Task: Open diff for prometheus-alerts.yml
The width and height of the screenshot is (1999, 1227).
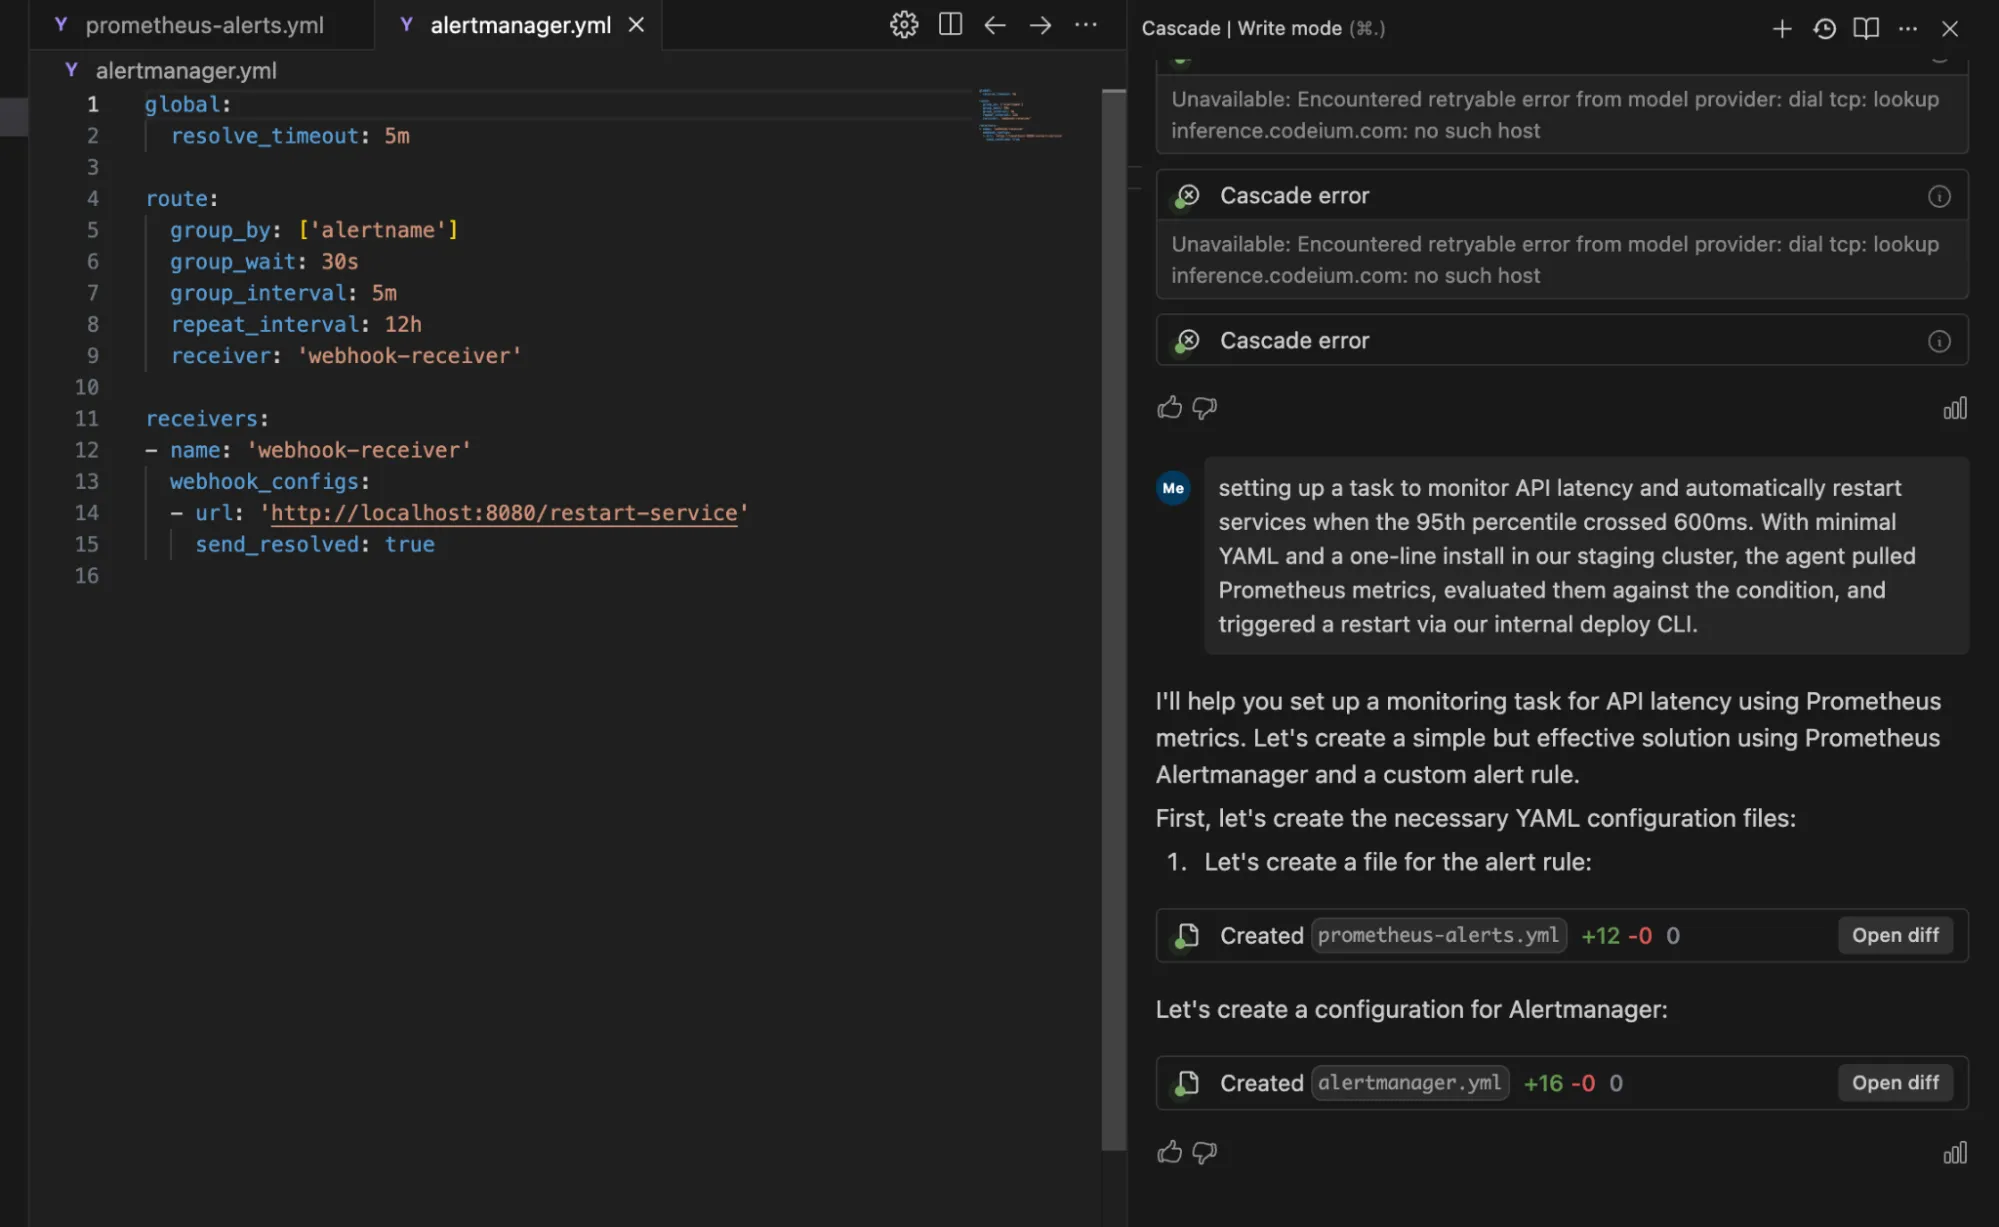Action: click(x=1894, y=935)
